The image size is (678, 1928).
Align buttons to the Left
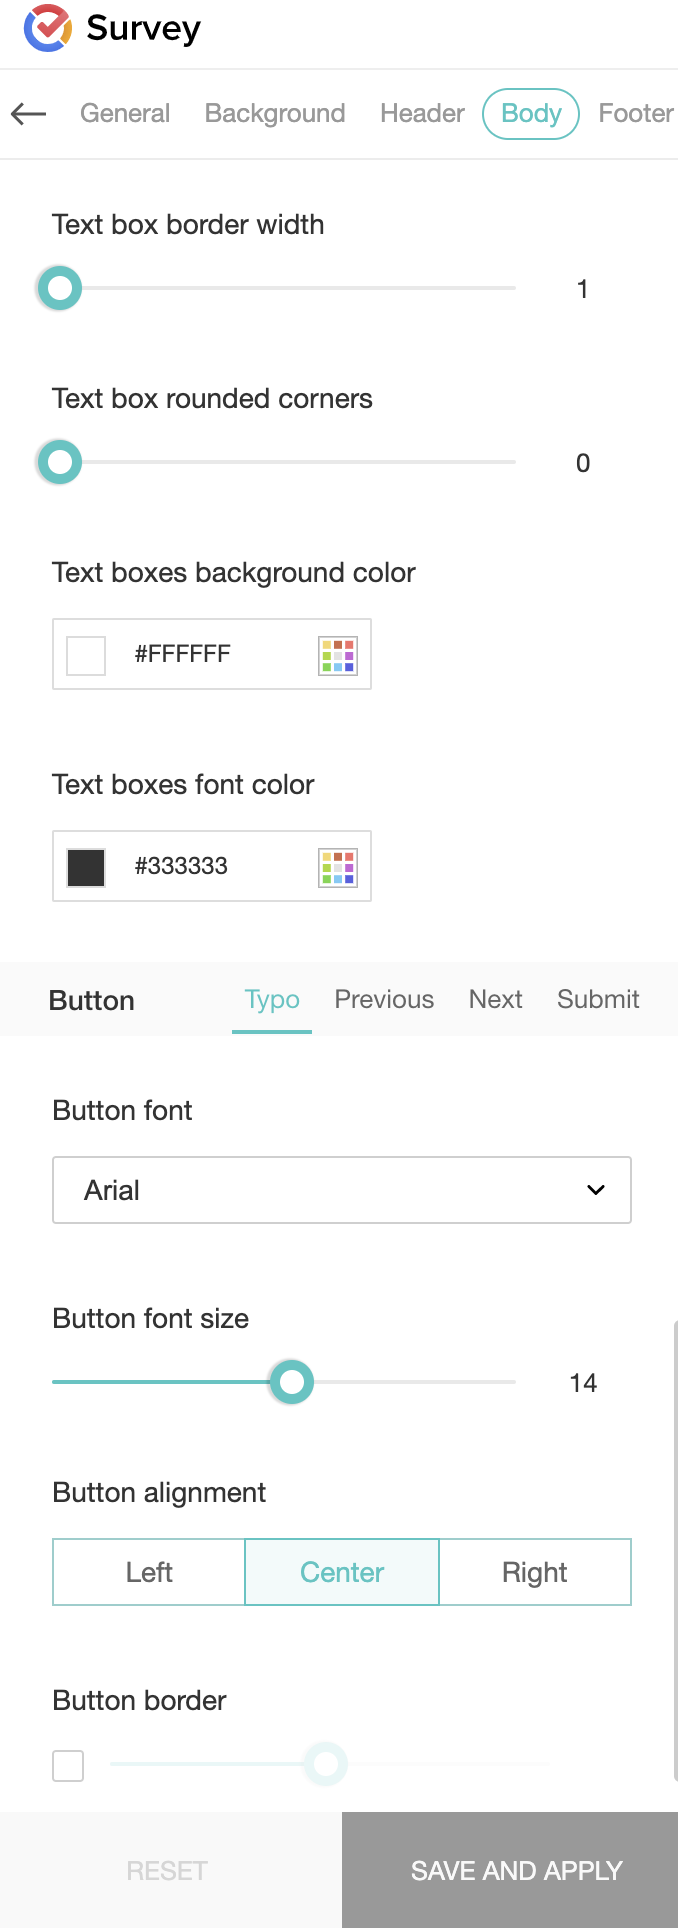[x=149, y=1572]
